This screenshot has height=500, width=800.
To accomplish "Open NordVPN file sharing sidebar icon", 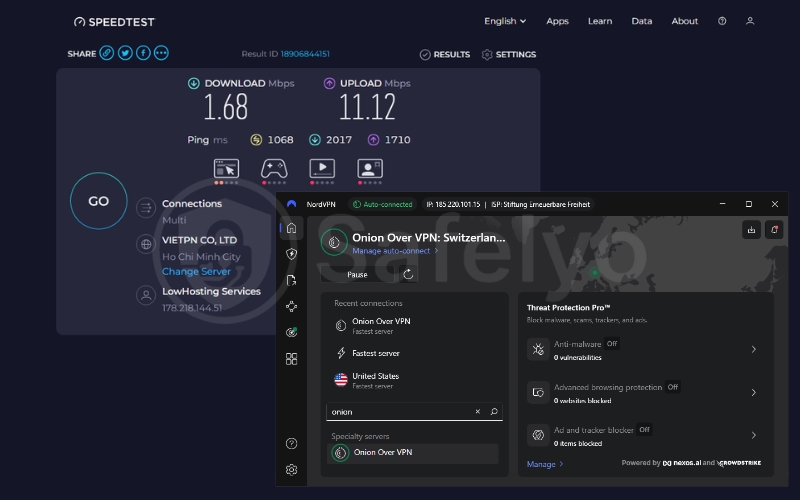I will click(291, 280).
